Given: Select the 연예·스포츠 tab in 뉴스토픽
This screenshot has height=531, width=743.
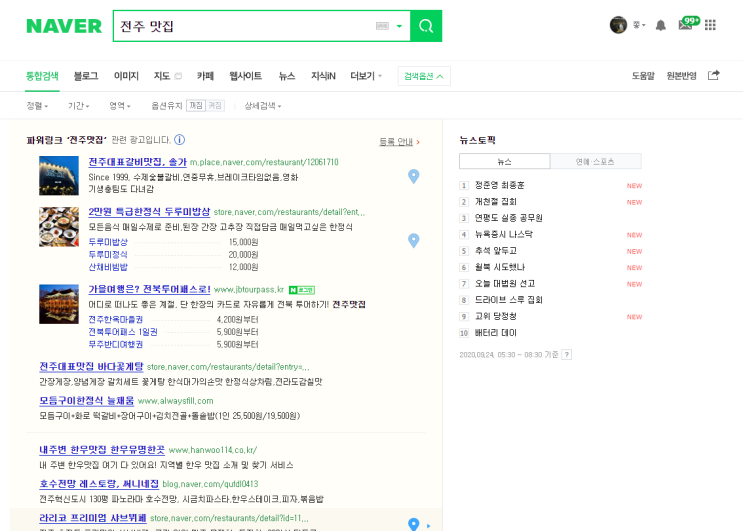Looking at the screenshot, I should click(x=596, y=162).
